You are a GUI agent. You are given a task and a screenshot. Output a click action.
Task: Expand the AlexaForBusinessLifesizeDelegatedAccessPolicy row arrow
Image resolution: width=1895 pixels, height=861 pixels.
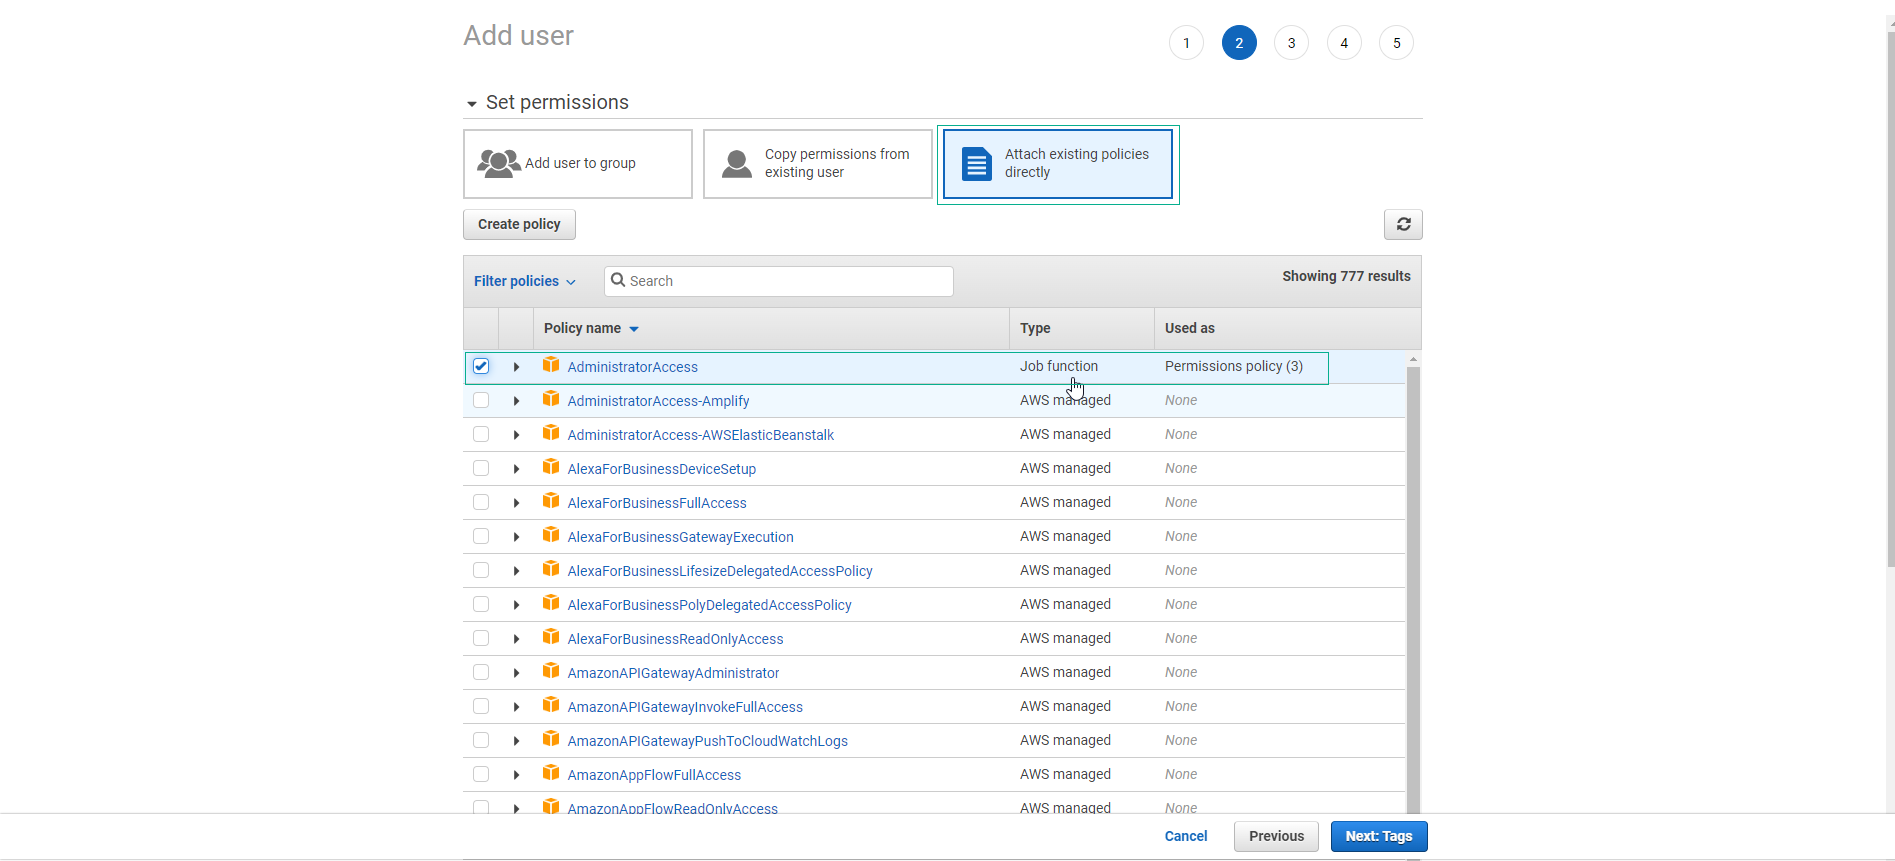(516, 571)
